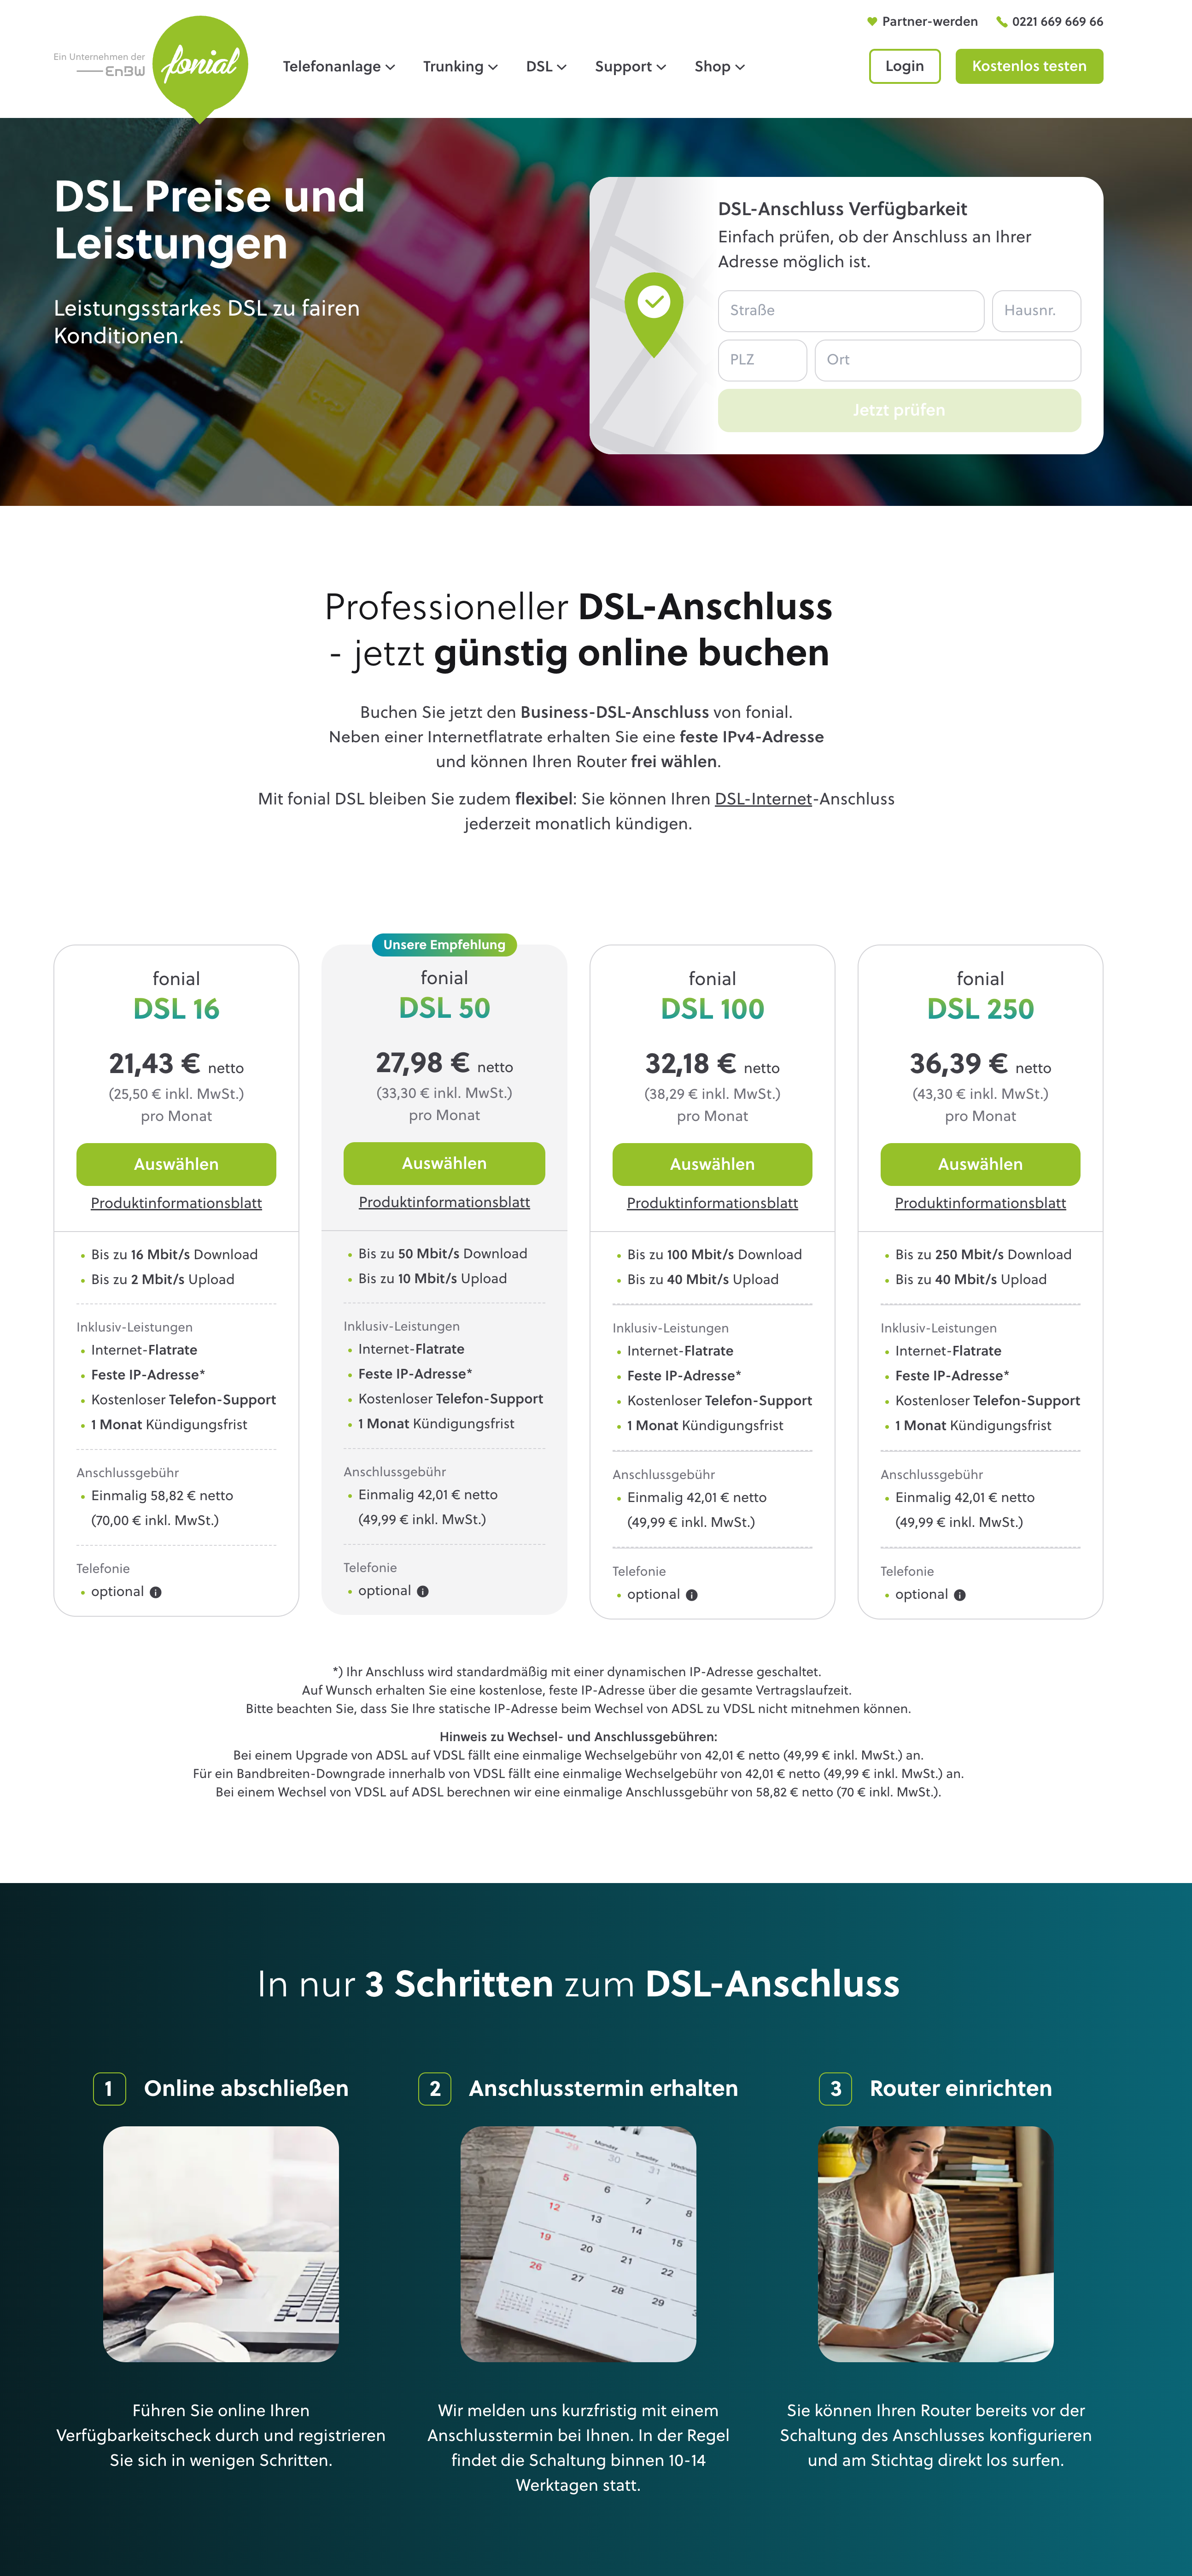Viewport: 1192px width, 2576px height.
Task: Click the phone icon next to 0221 number
Action: pos(1001,21)
